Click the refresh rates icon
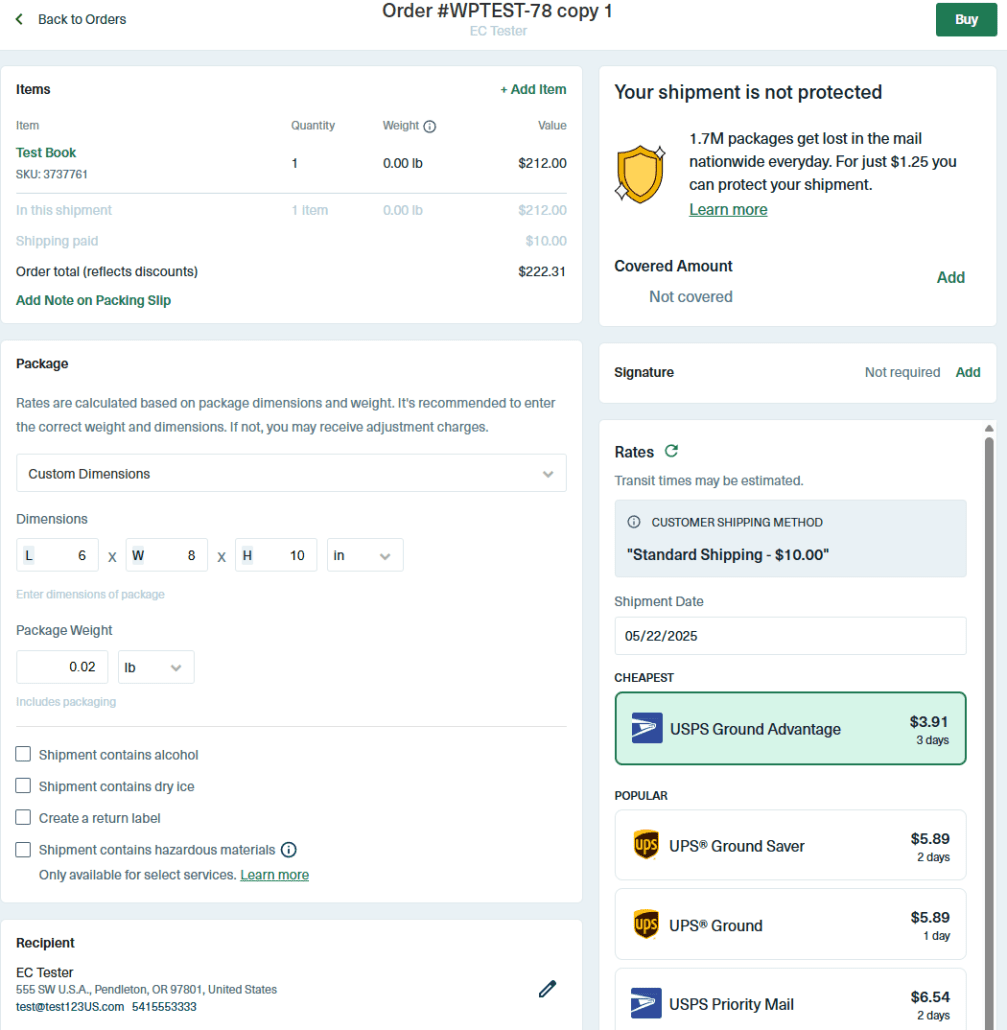 pyautogui.click(x=672, y=452)
